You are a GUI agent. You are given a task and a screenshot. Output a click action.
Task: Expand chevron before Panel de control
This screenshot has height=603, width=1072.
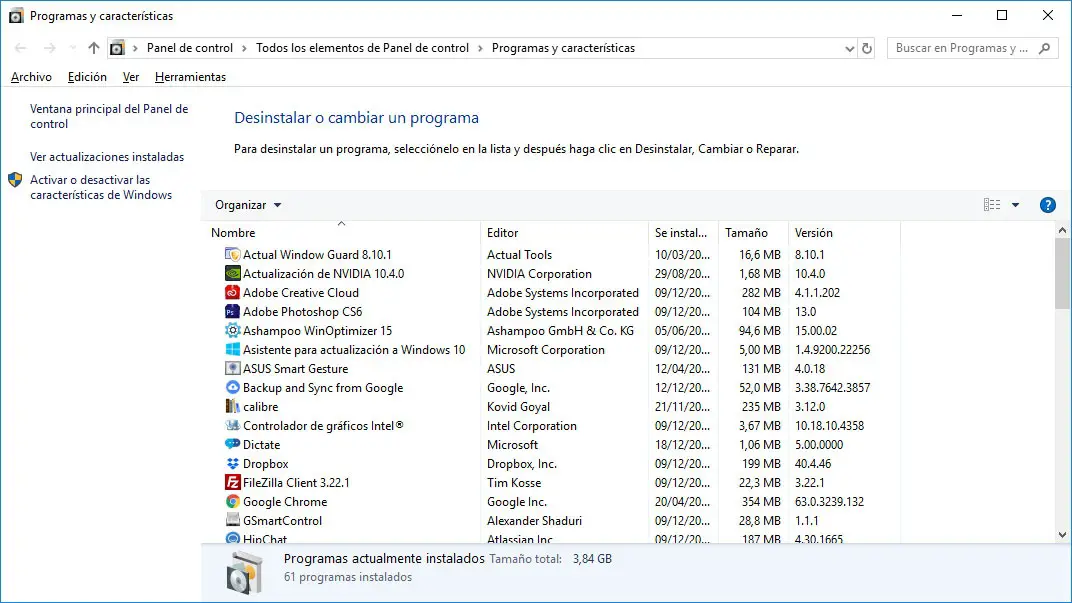coord(135,48)
